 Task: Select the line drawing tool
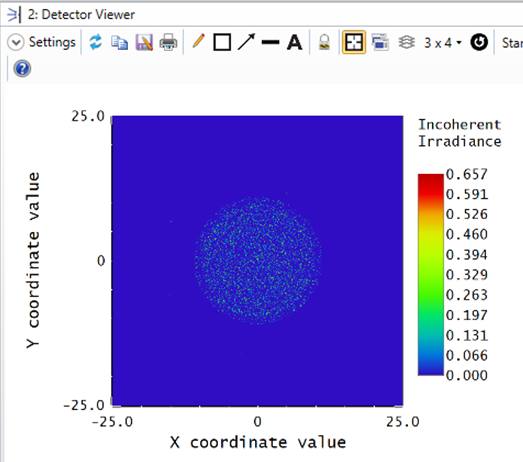click(x=271, y=42)
